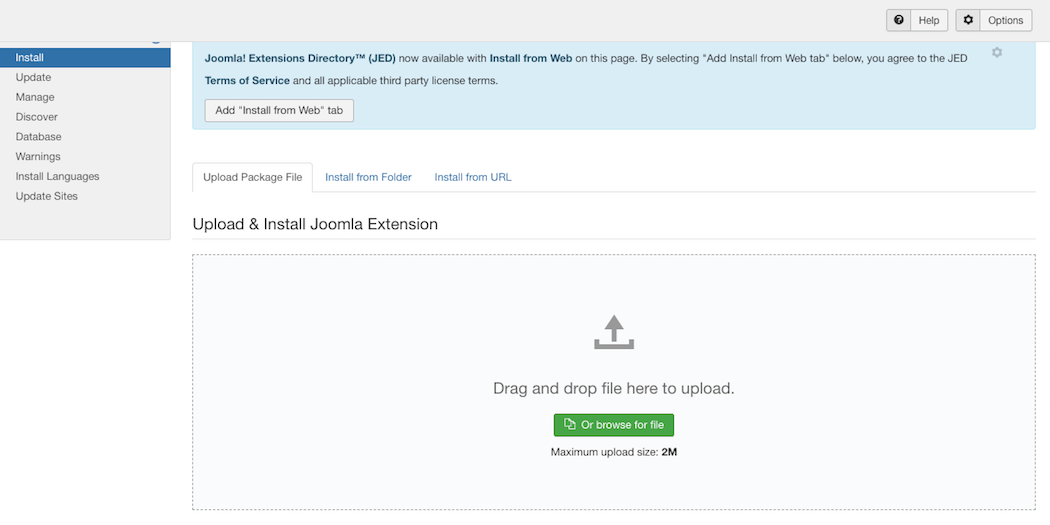Open the Manage sidebar item
Image resolution: width=1050 pixels, height=525 pixels.
(x=35, y=97)
